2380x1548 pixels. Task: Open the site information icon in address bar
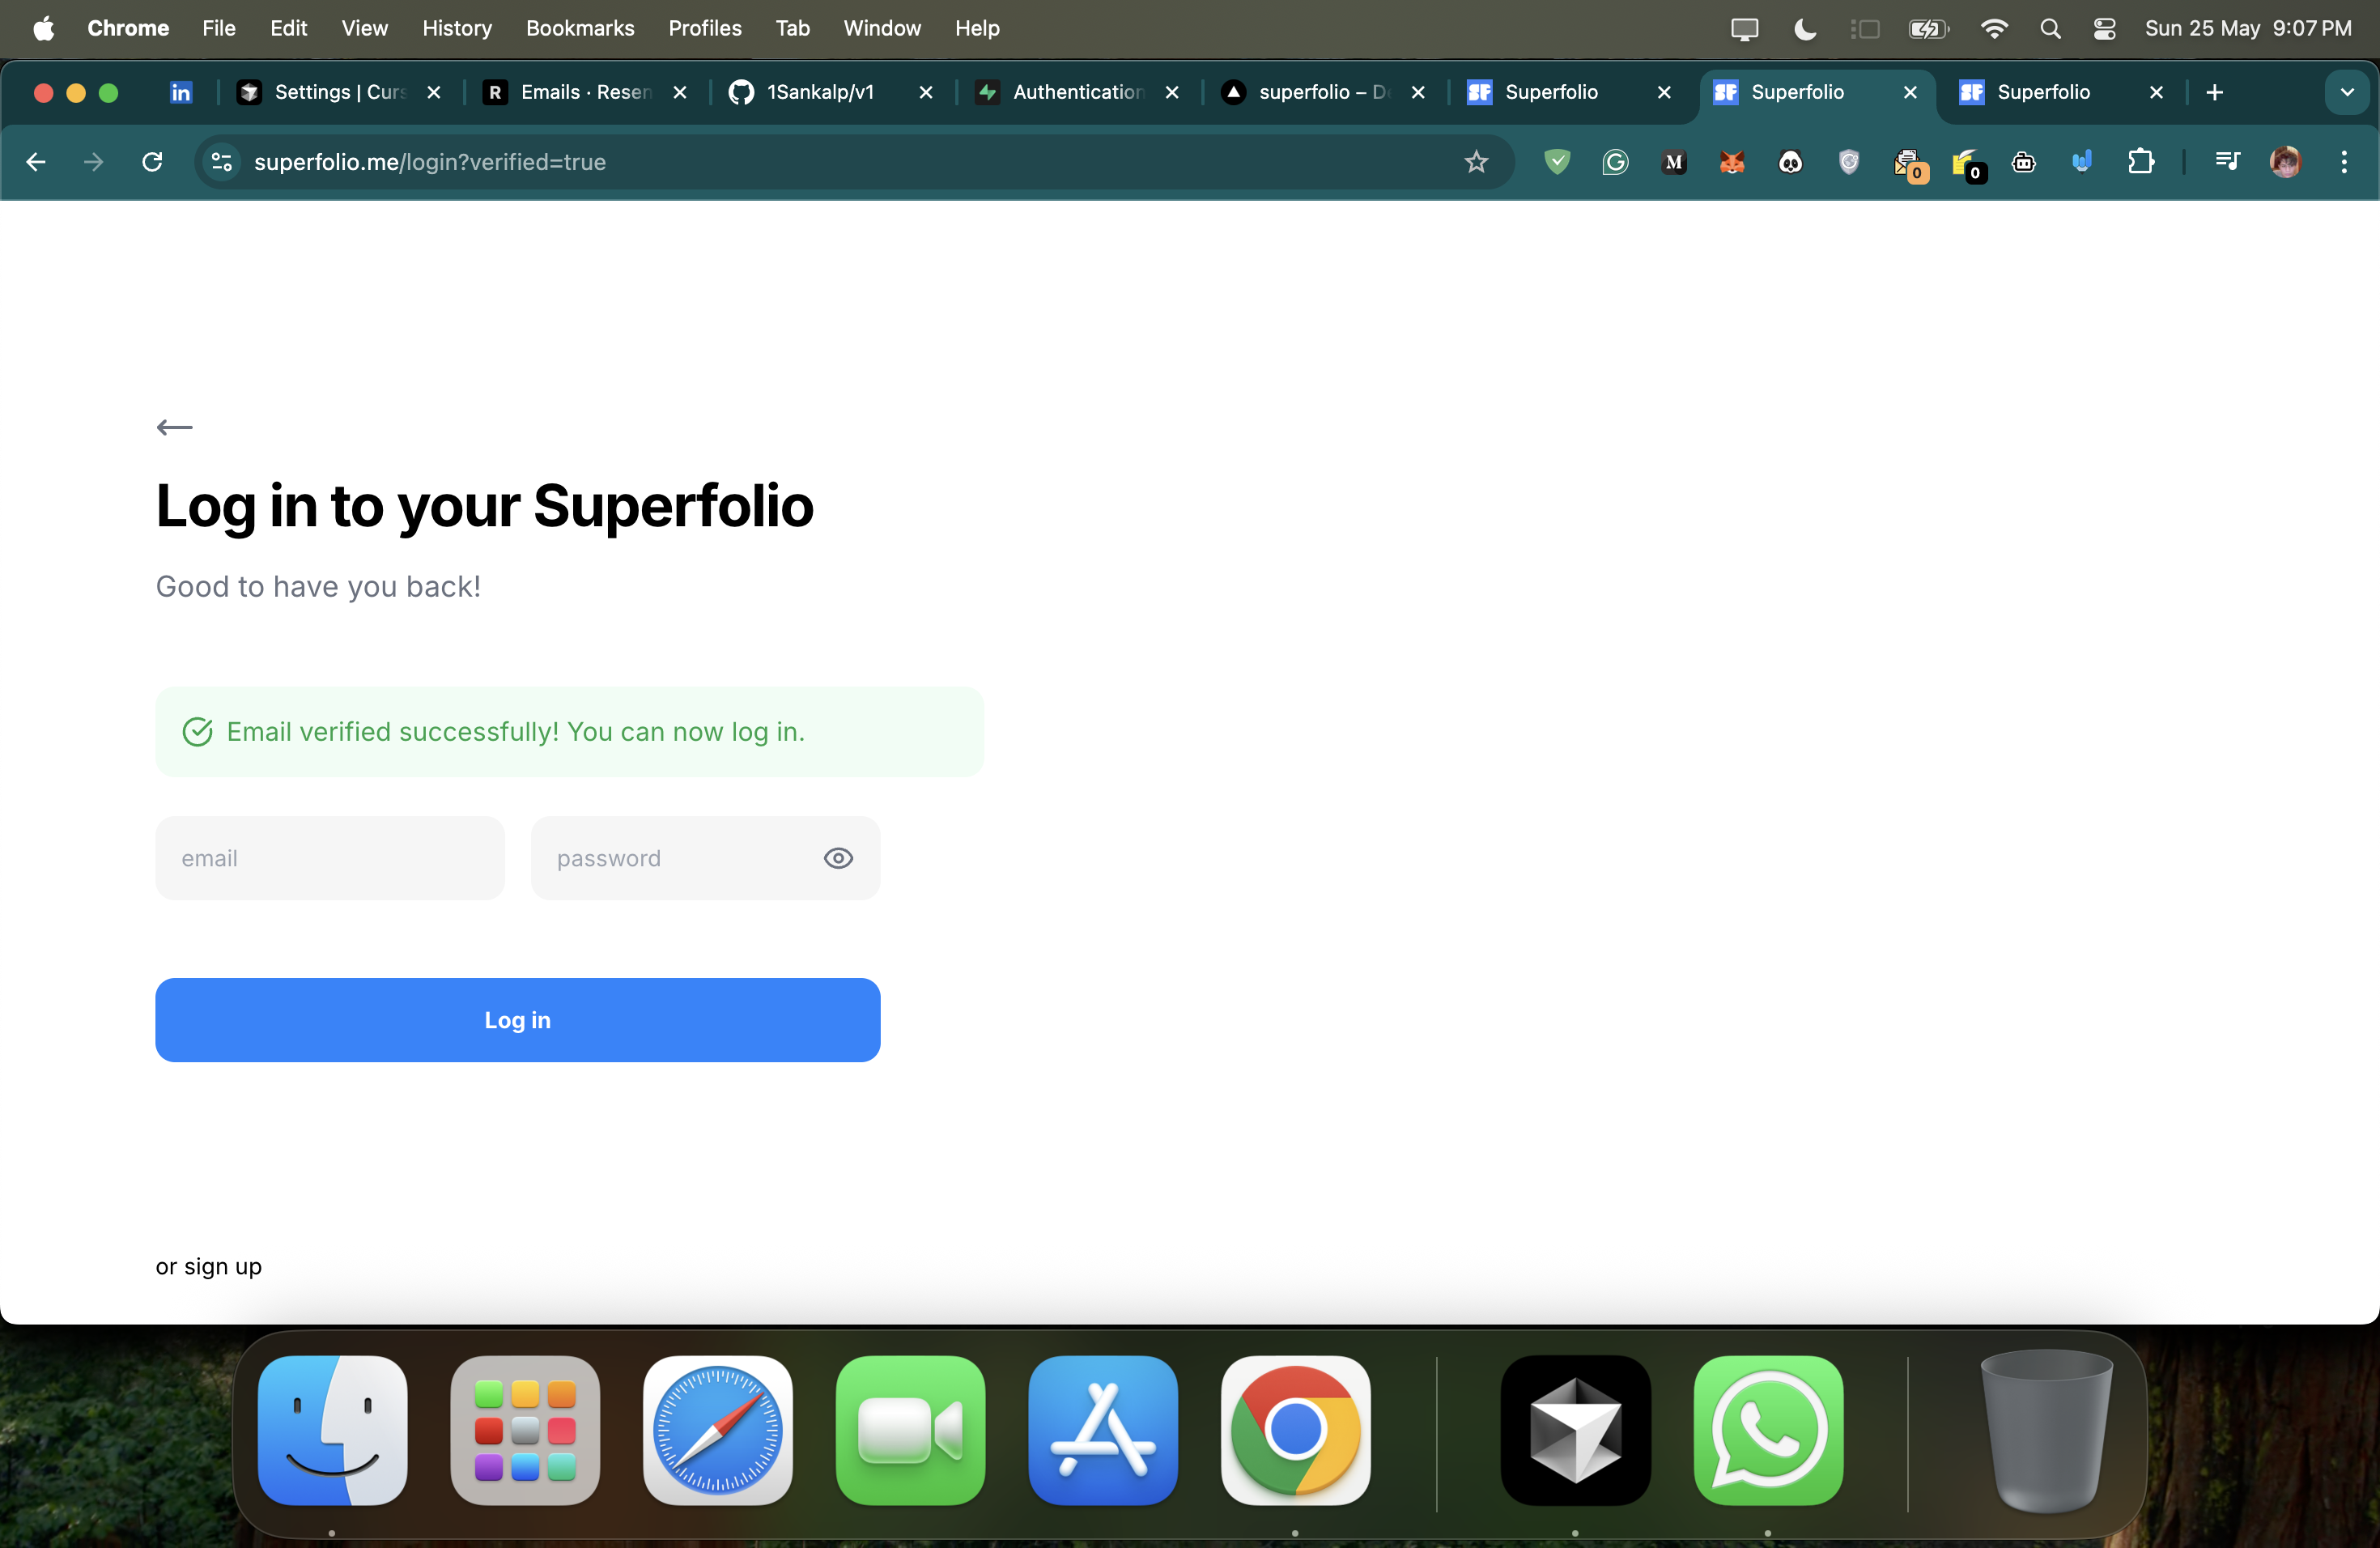222,162
